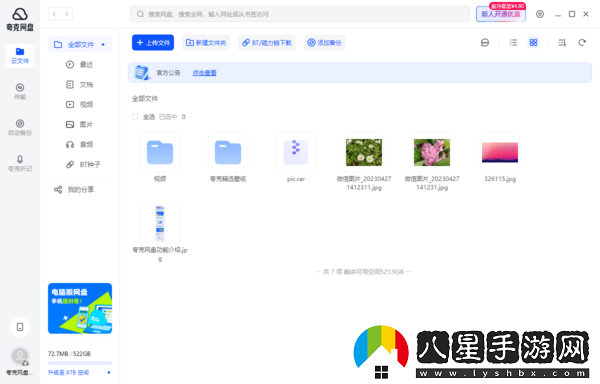Switch to list view
The height and width of the screenshot is (384, 600).
tap(513, 42)
